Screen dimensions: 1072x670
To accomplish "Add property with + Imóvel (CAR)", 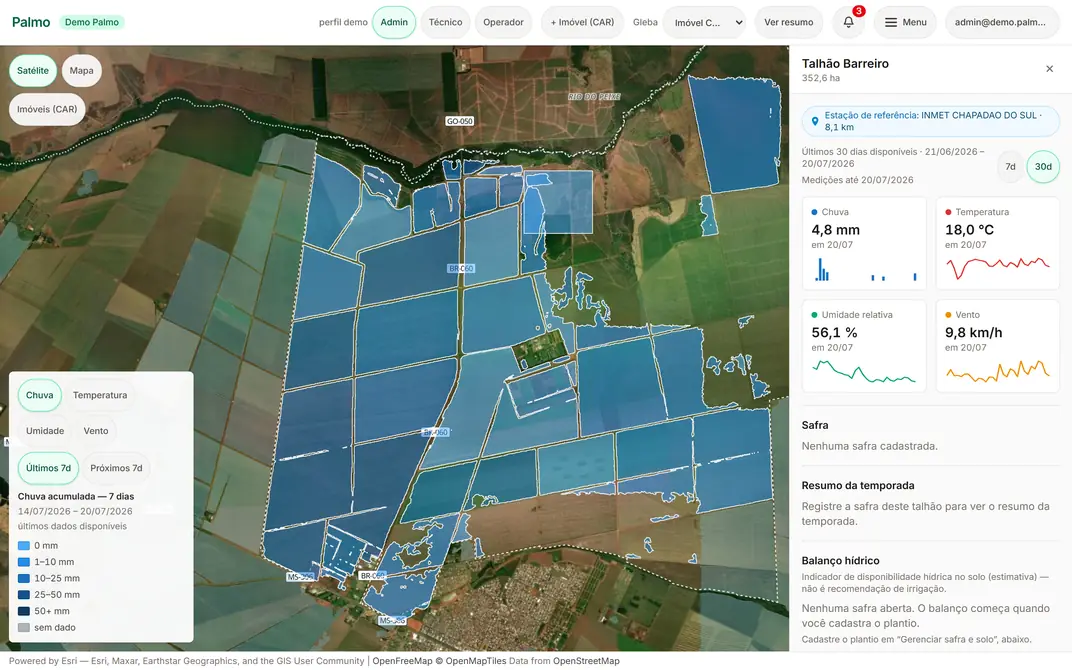I will pyautogui.click(x=582, y=23).
